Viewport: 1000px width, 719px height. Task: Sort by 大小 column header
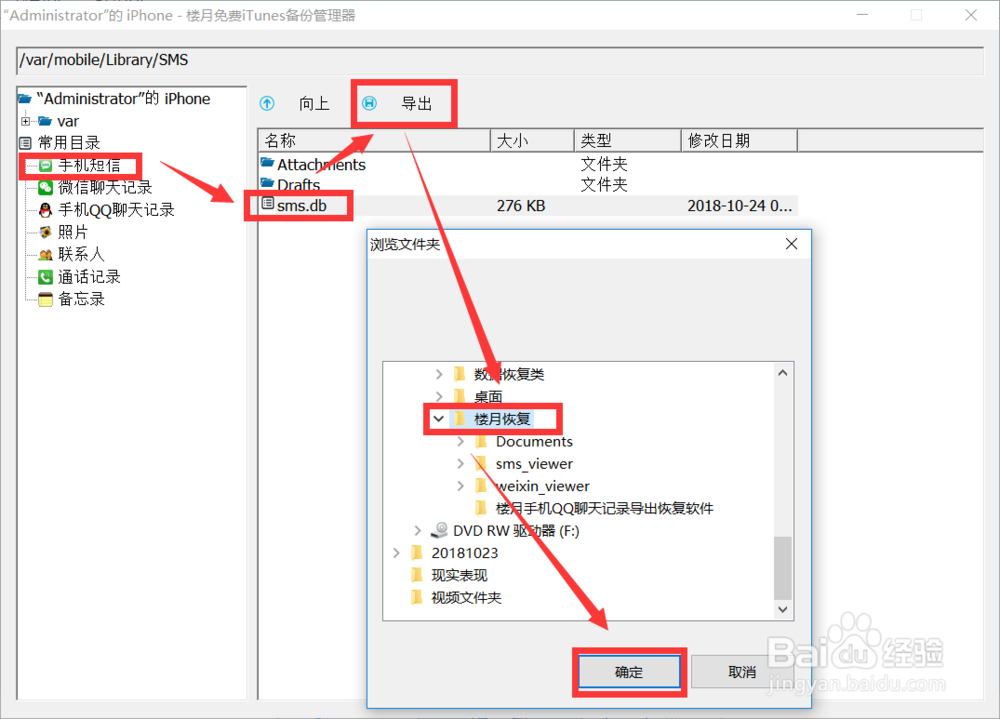click(533, 140)
